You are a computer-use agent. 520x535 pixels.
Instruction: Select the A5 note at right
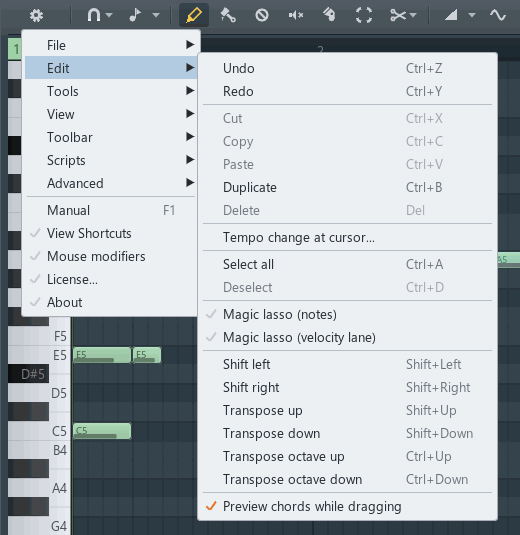pos(509,260)
